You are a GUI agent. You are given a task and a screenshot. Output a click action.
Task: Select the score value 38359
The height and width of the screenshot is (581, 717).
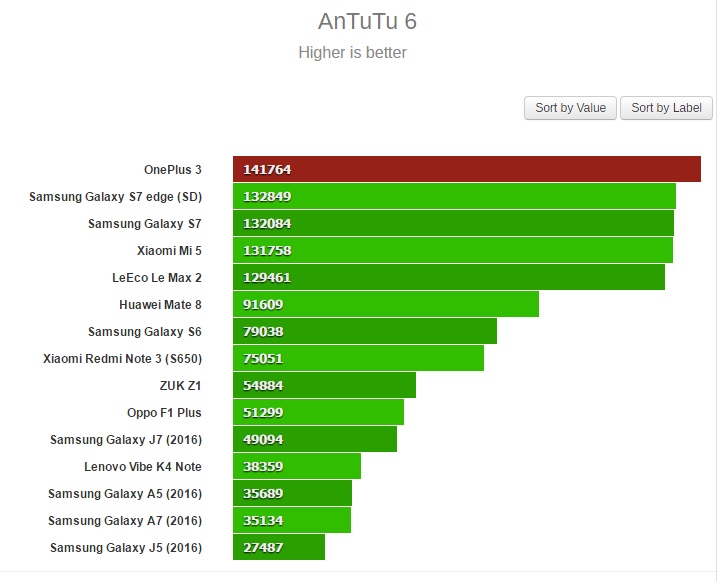pyautogui.click(x=263, y=466)
